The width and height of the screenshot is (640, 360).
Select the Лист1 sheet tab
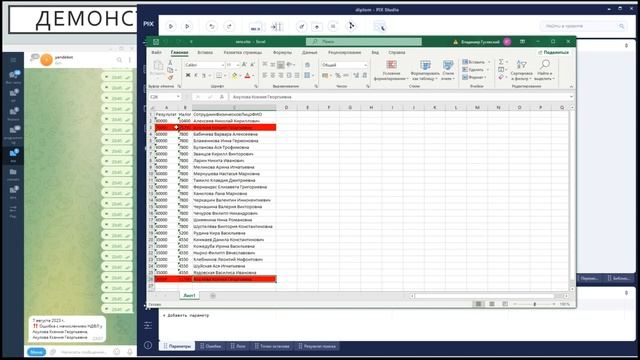click(x=189, y=296)
